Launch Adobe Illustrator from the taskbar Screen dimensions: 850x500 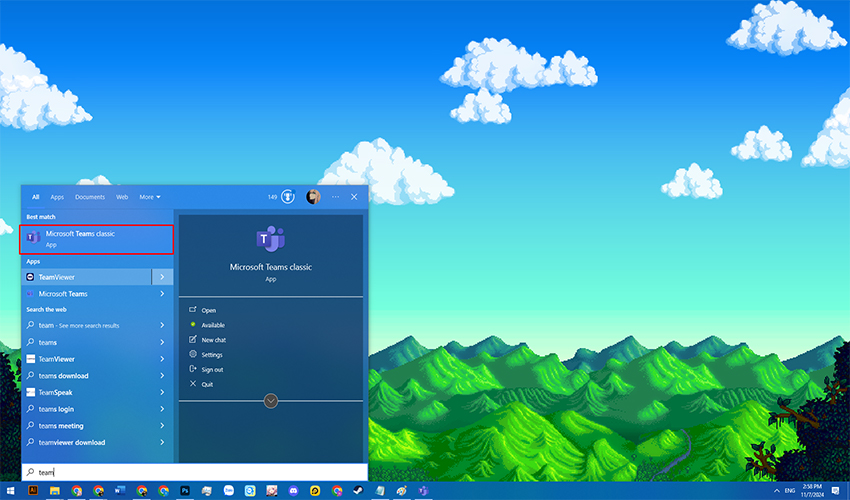[x=32, y=491]
